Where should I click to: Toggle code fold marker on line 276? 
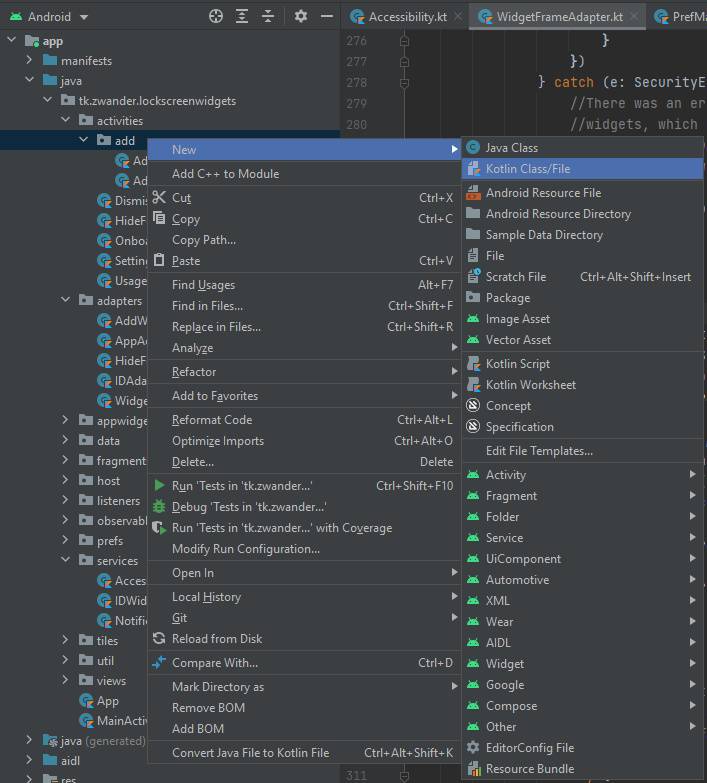click(x=404, y=40)
